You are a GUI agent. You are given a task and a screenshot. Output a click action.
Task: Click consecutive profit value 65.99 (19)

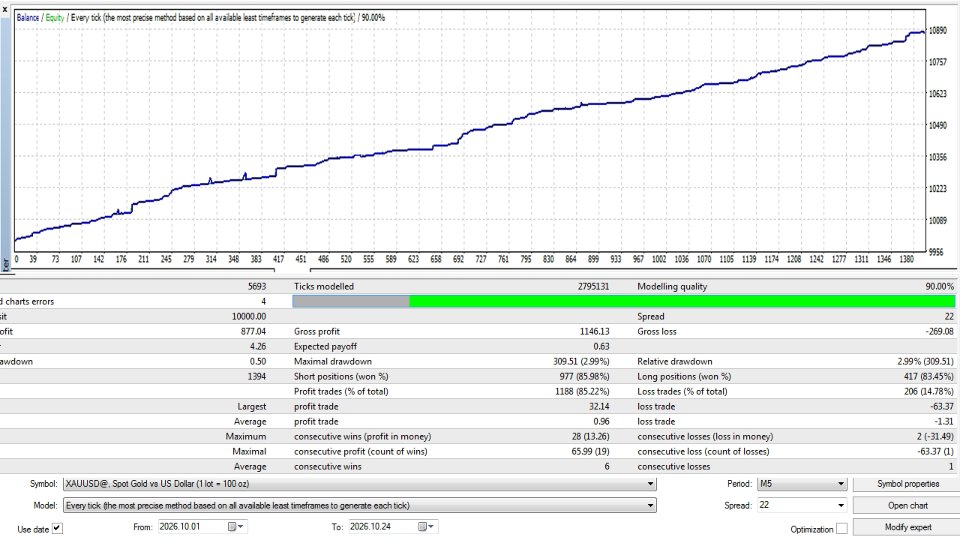click(590, 451)
